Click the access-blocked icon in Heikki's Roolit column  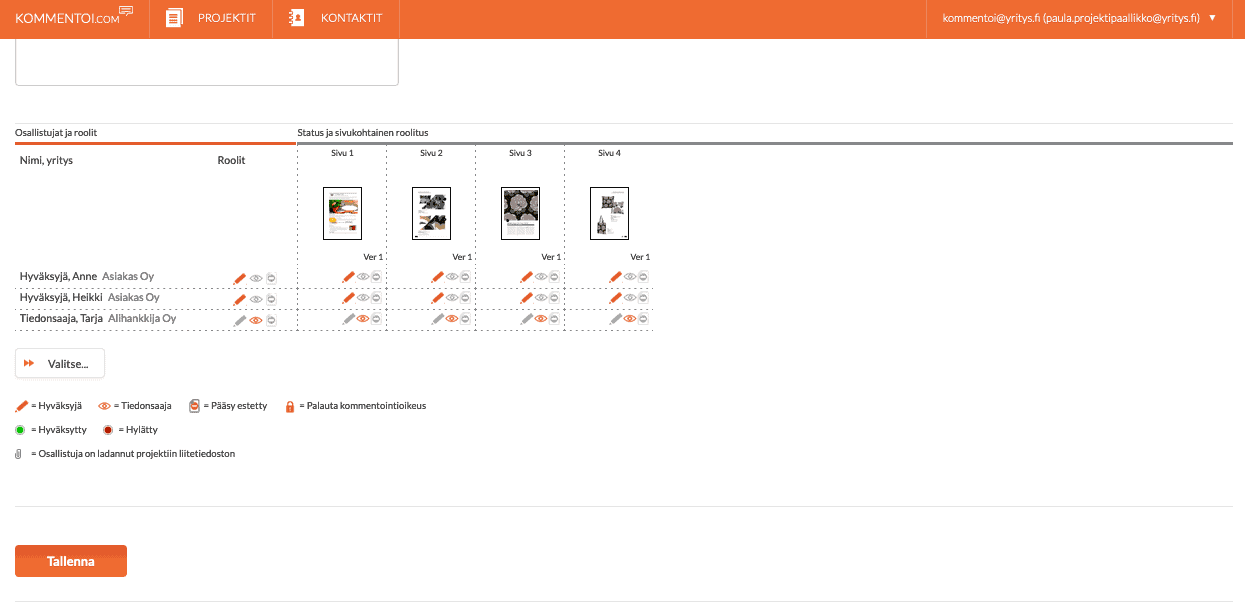(x=271, y=299)
